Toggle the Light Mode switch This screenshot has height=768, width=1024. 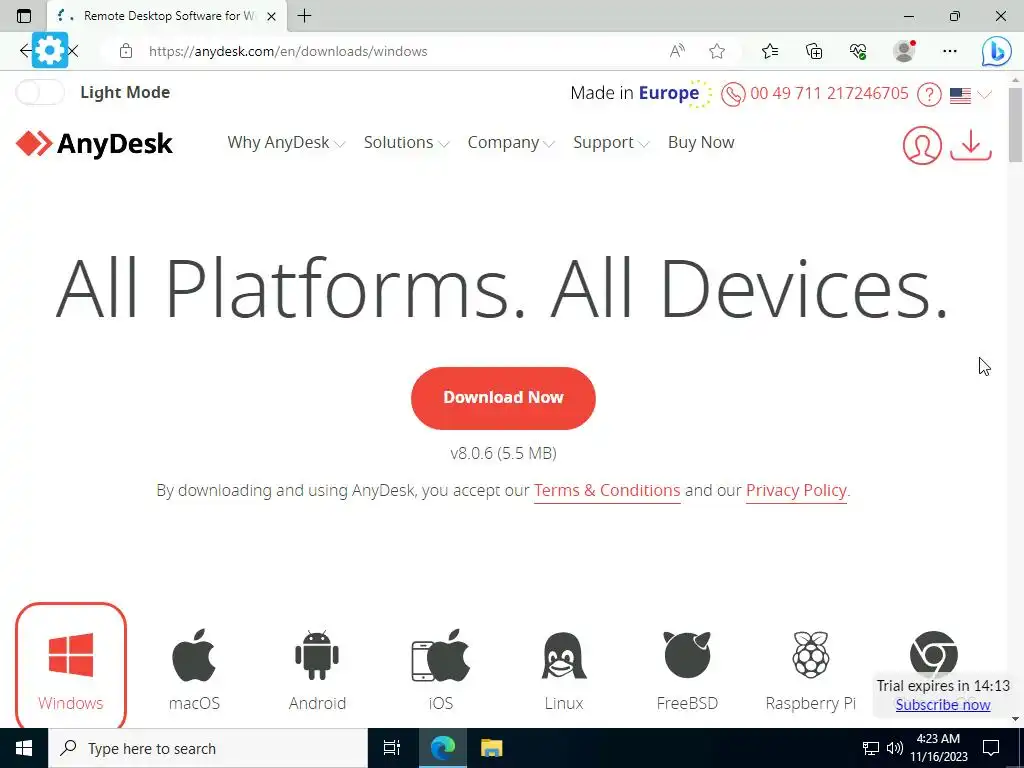pos(40,93)
